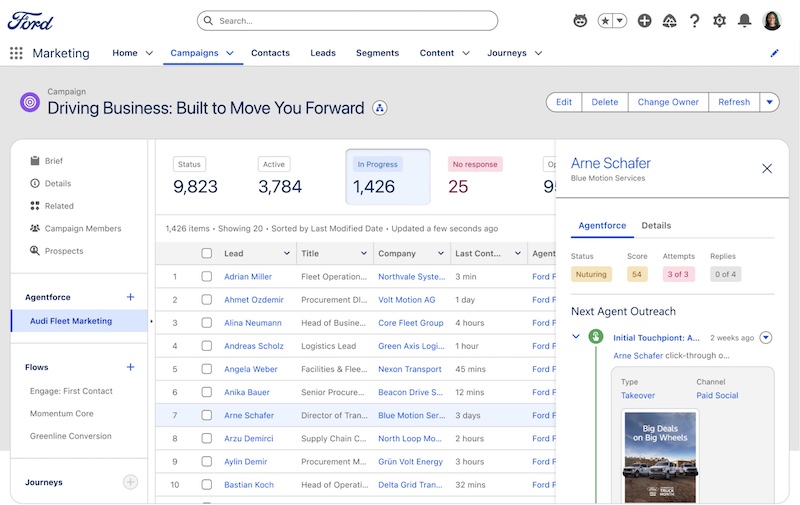This screenshot has height=505, width=800.
Task: Open the Initial Touchpoint actions menu arrow
Action: 766,337
